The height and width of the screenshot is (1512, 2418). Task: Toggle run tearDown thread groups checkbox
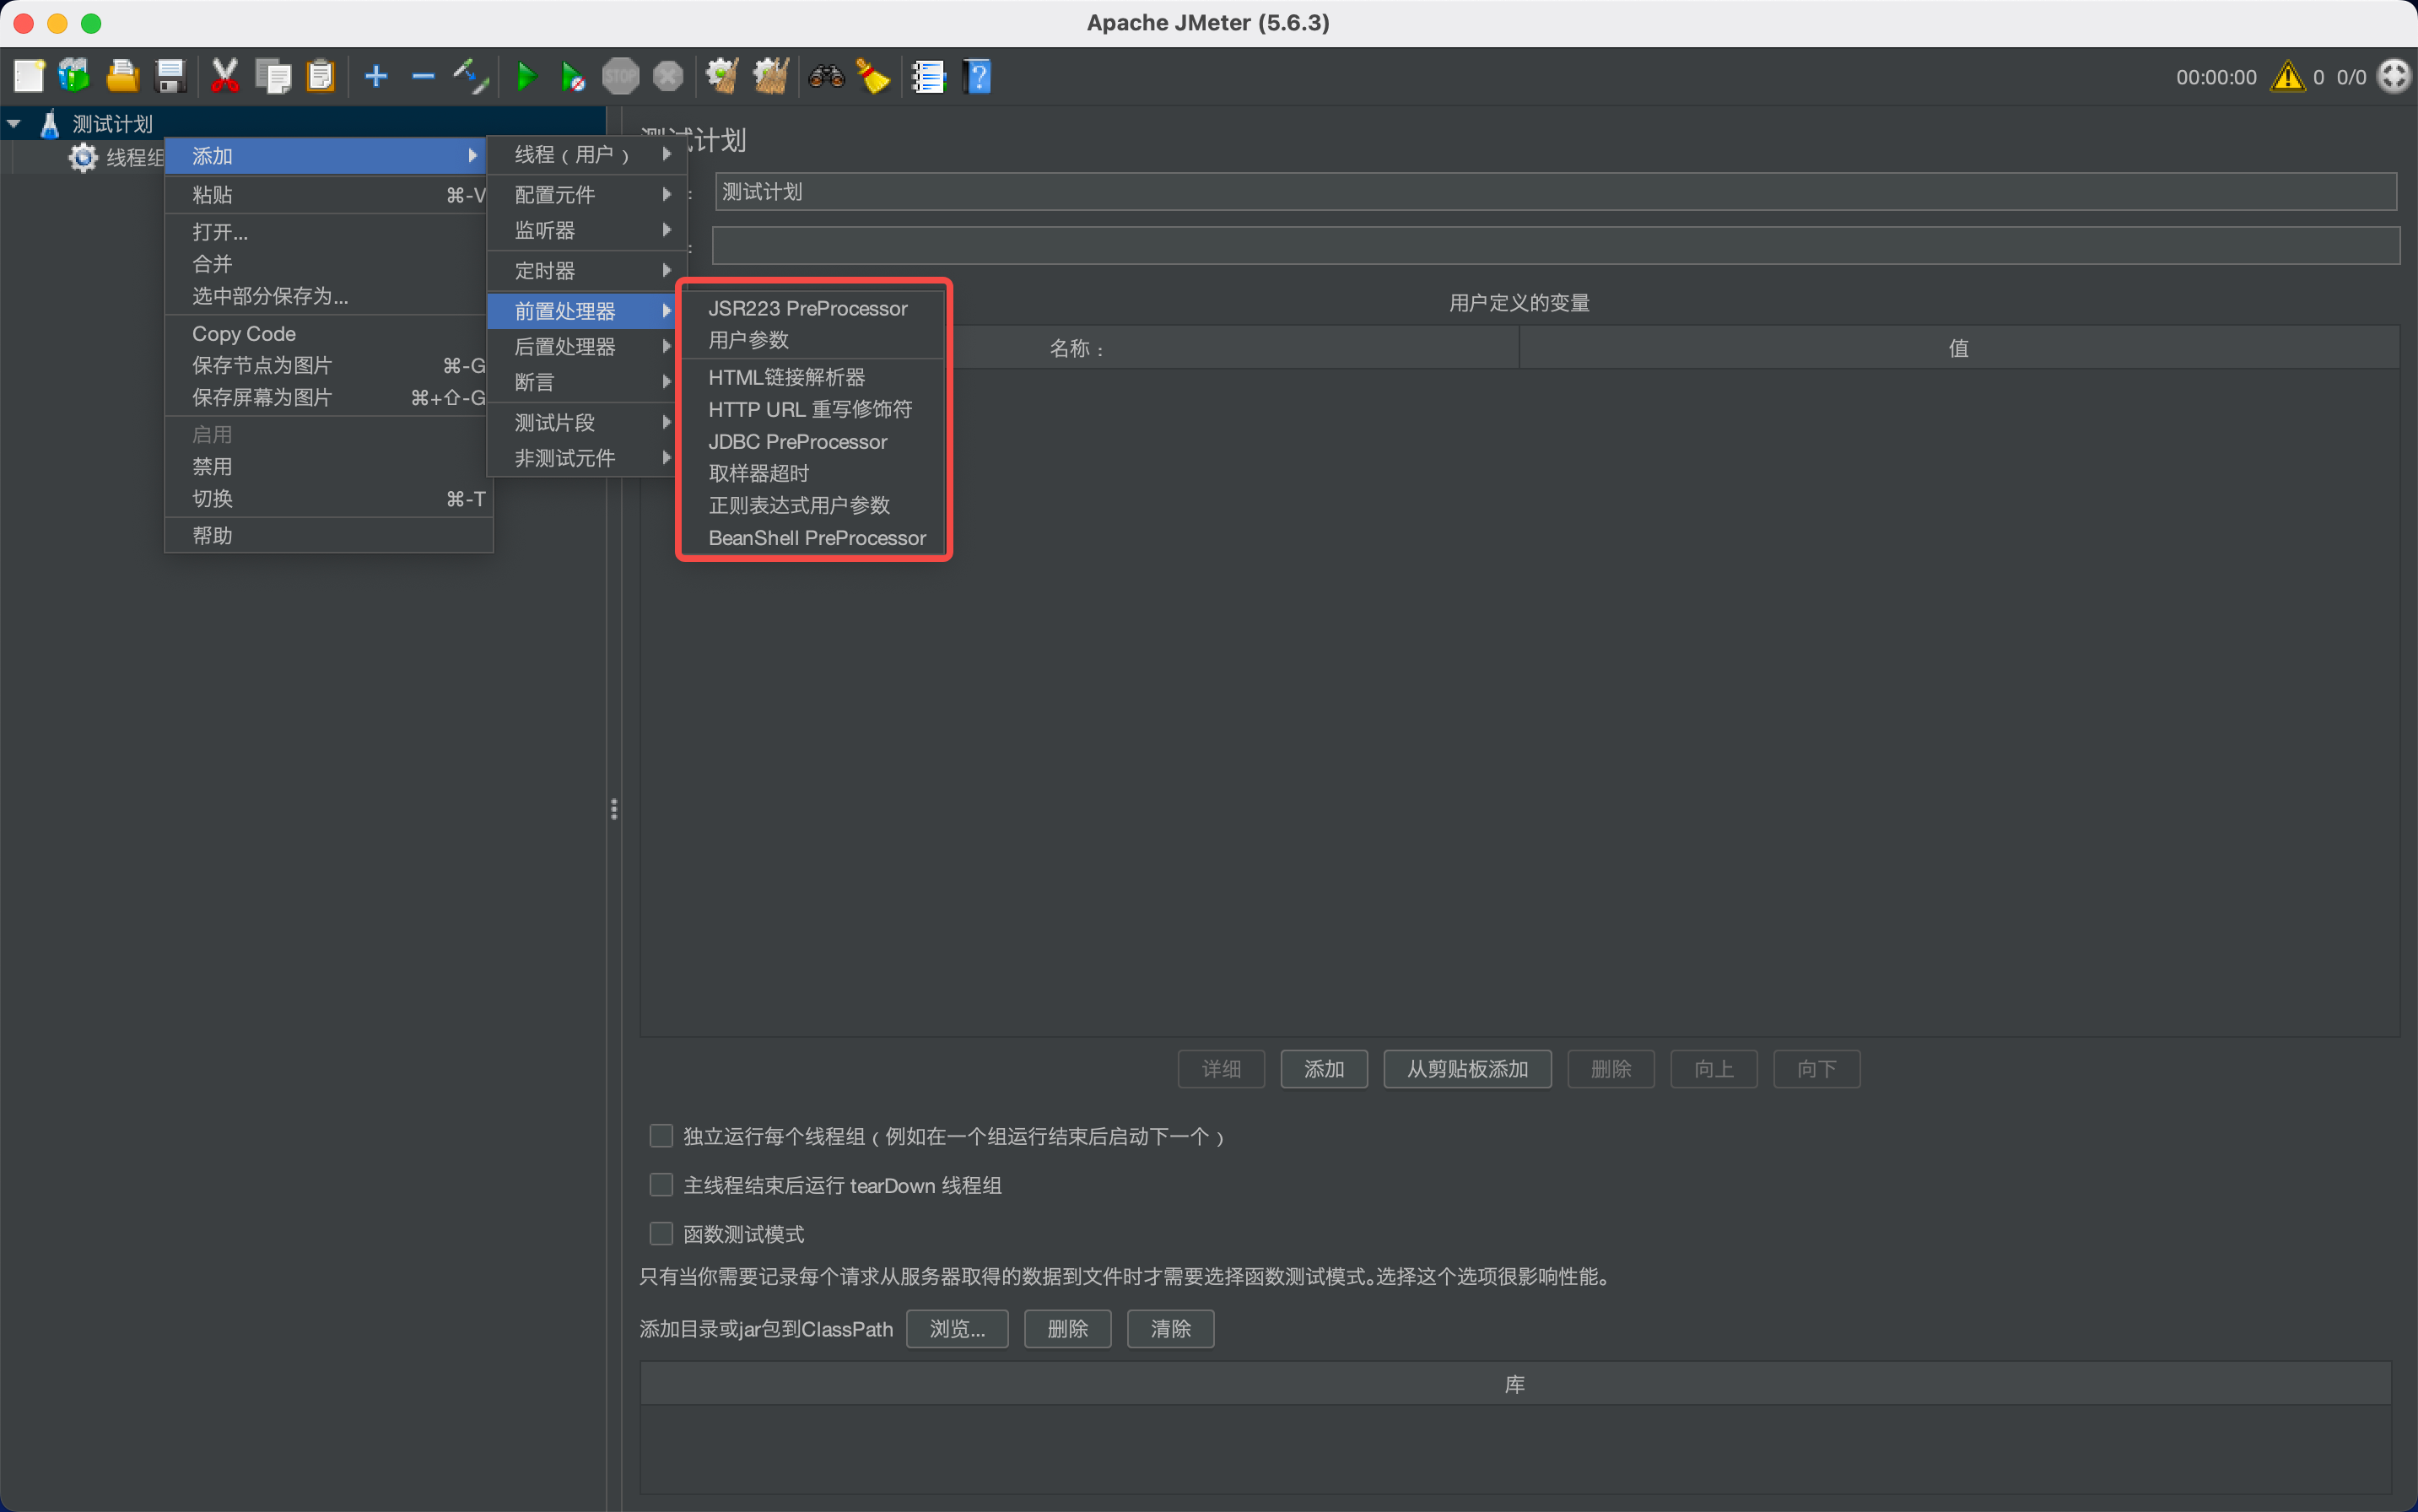click(661, 1185)
